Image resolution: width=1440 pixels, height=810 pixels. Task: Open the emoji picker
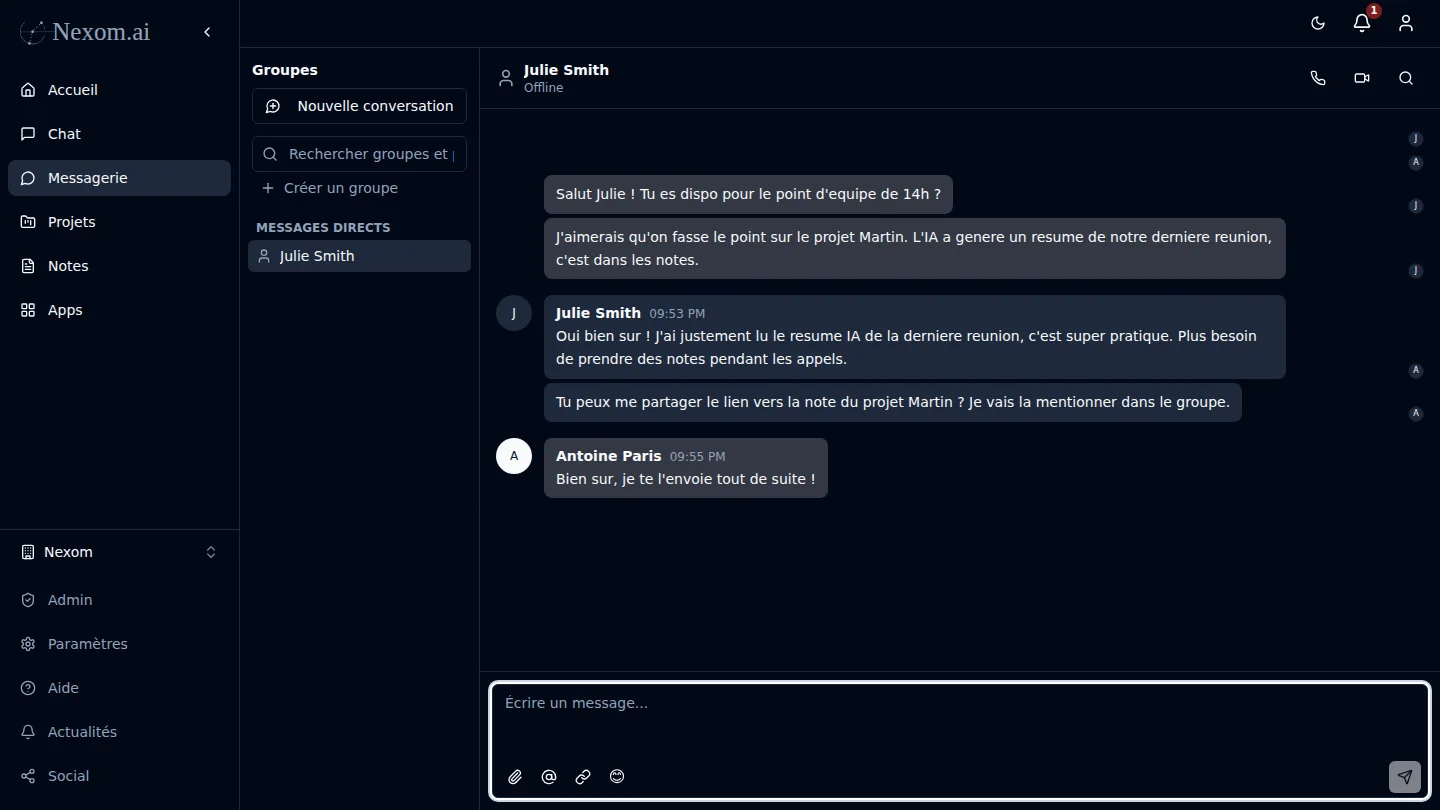point(617,777)
